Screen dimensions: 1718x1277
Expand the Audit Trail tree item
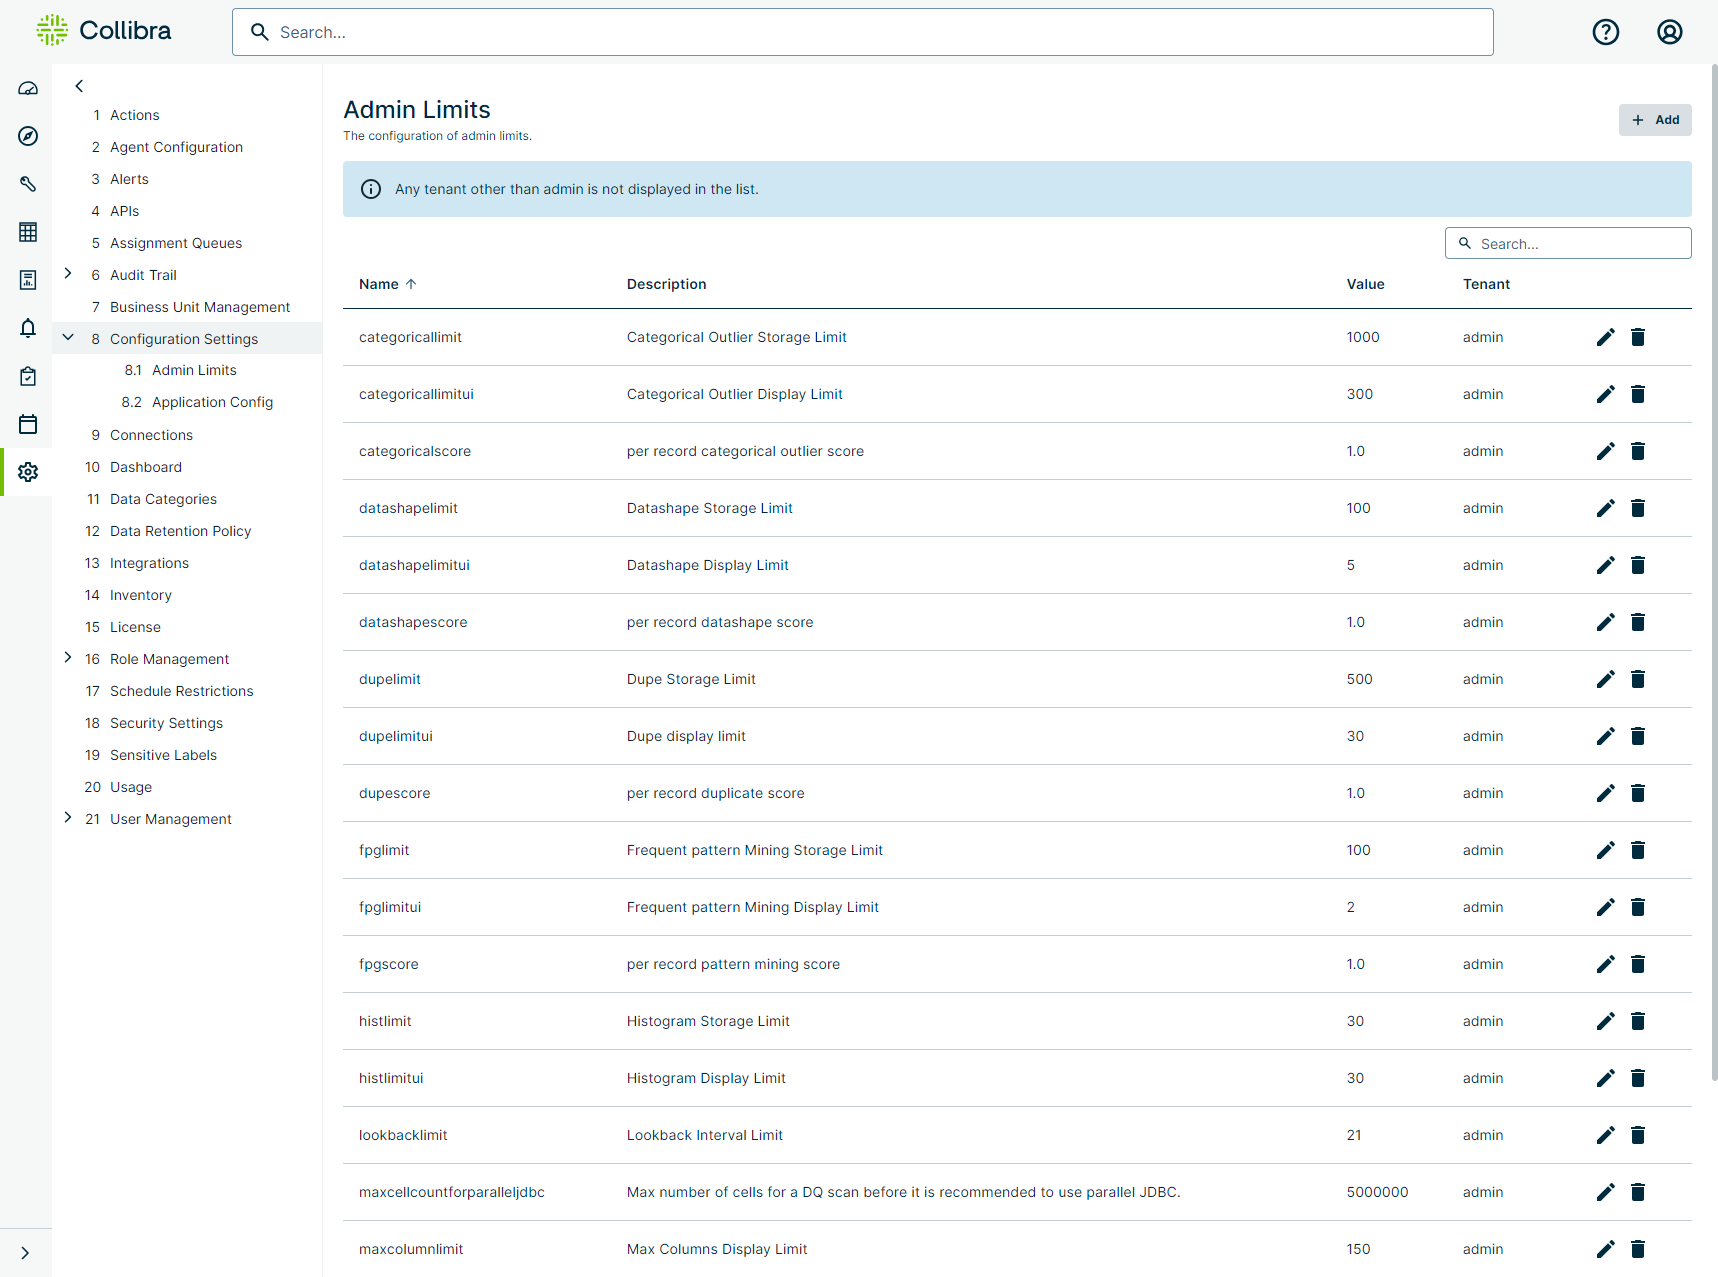click(x=68, y=274)
